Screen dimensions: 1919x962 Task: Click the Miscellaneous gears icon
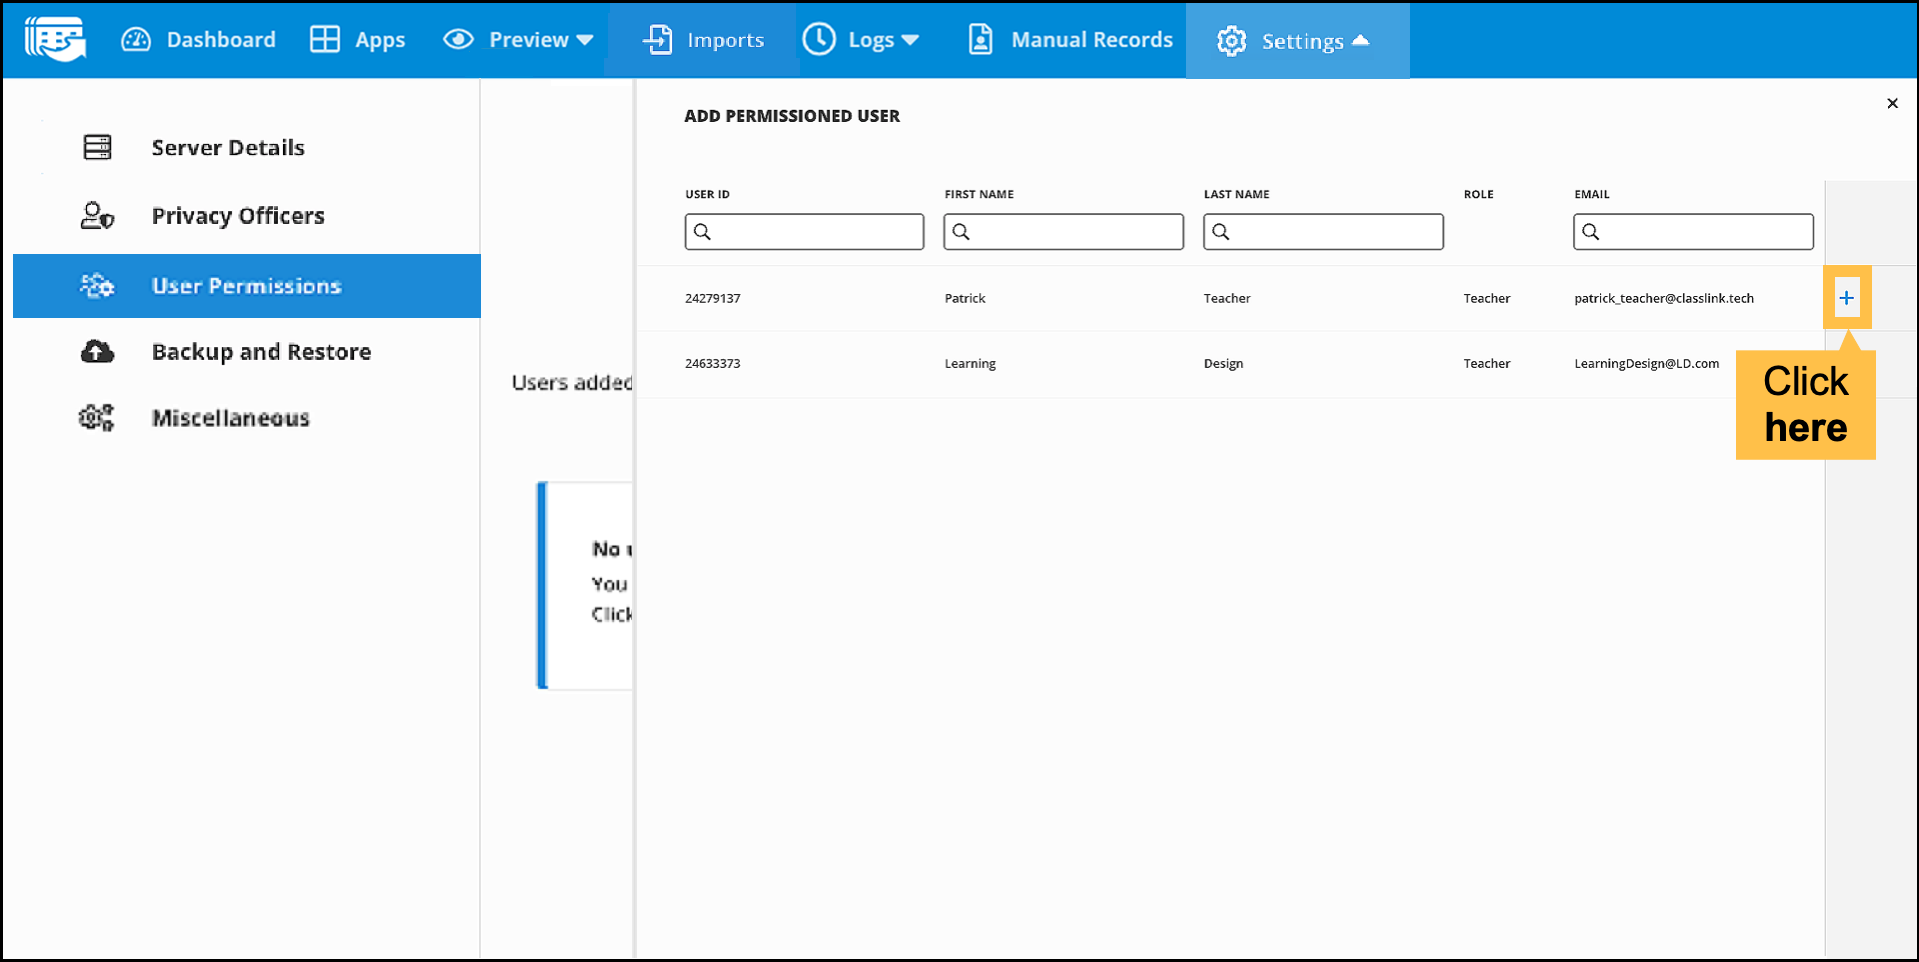click(x=97, y=418)
